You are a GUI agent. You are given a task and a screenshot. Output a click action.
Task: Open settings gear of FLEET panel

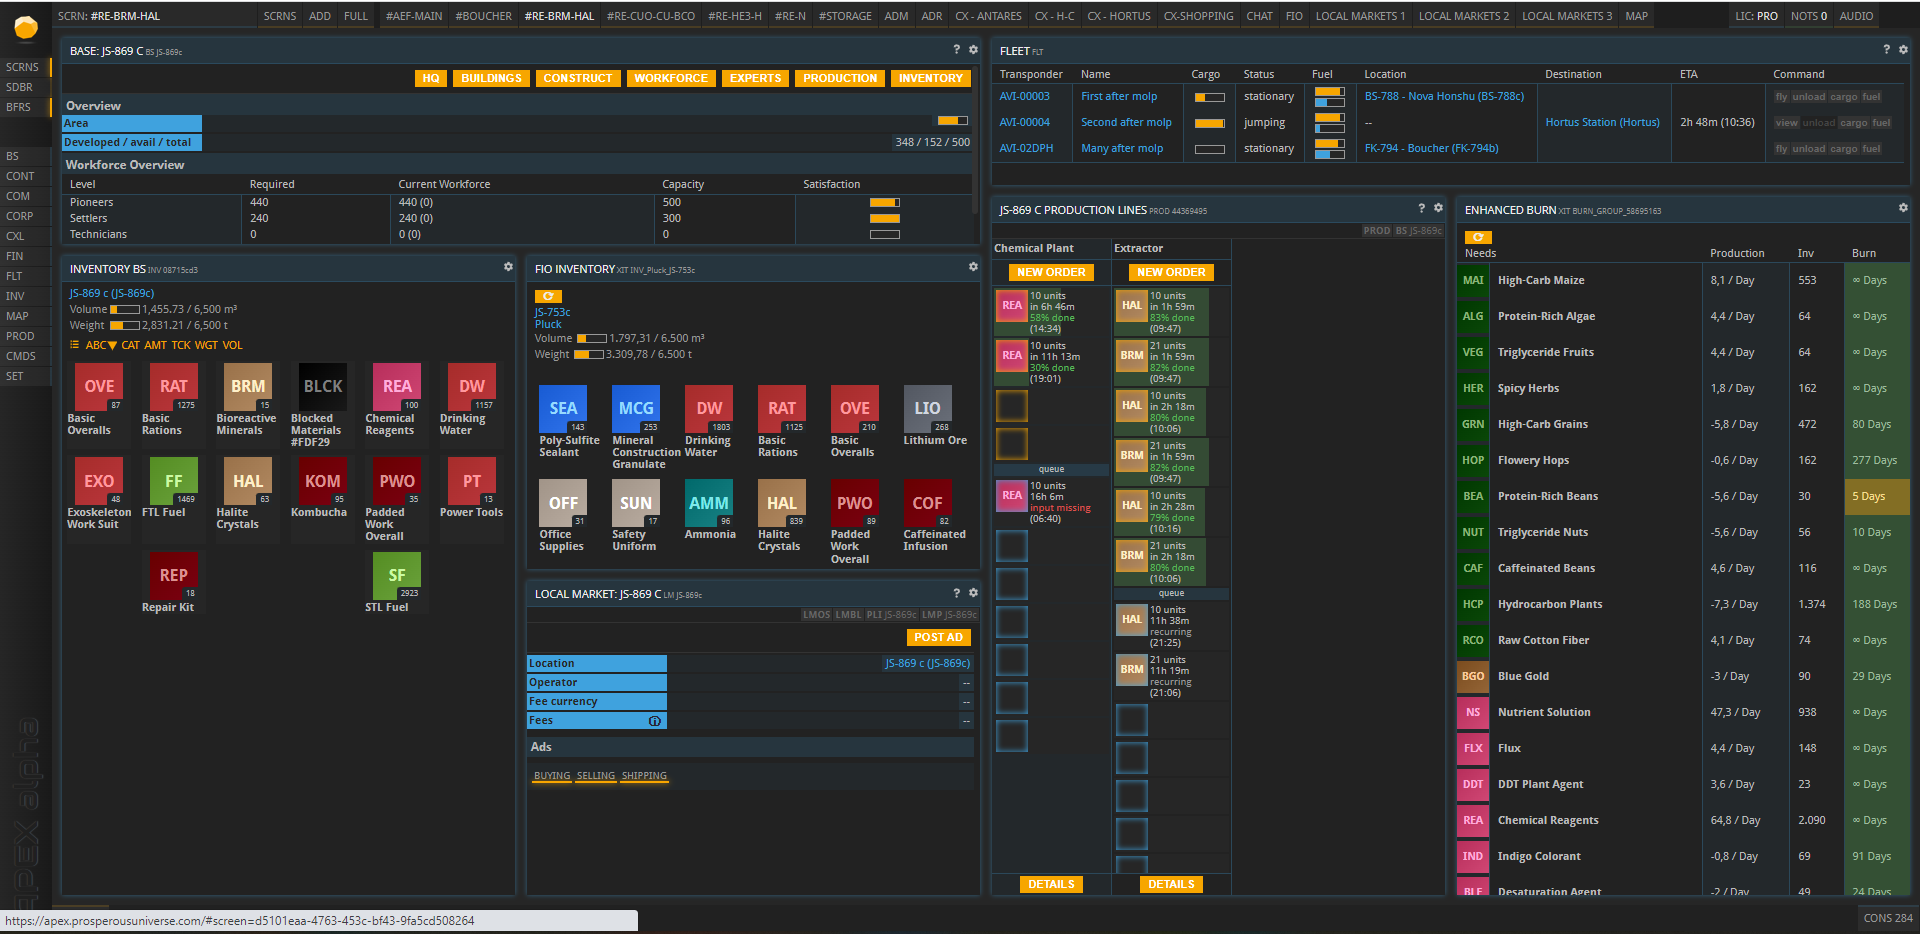tap(1903, 49)
